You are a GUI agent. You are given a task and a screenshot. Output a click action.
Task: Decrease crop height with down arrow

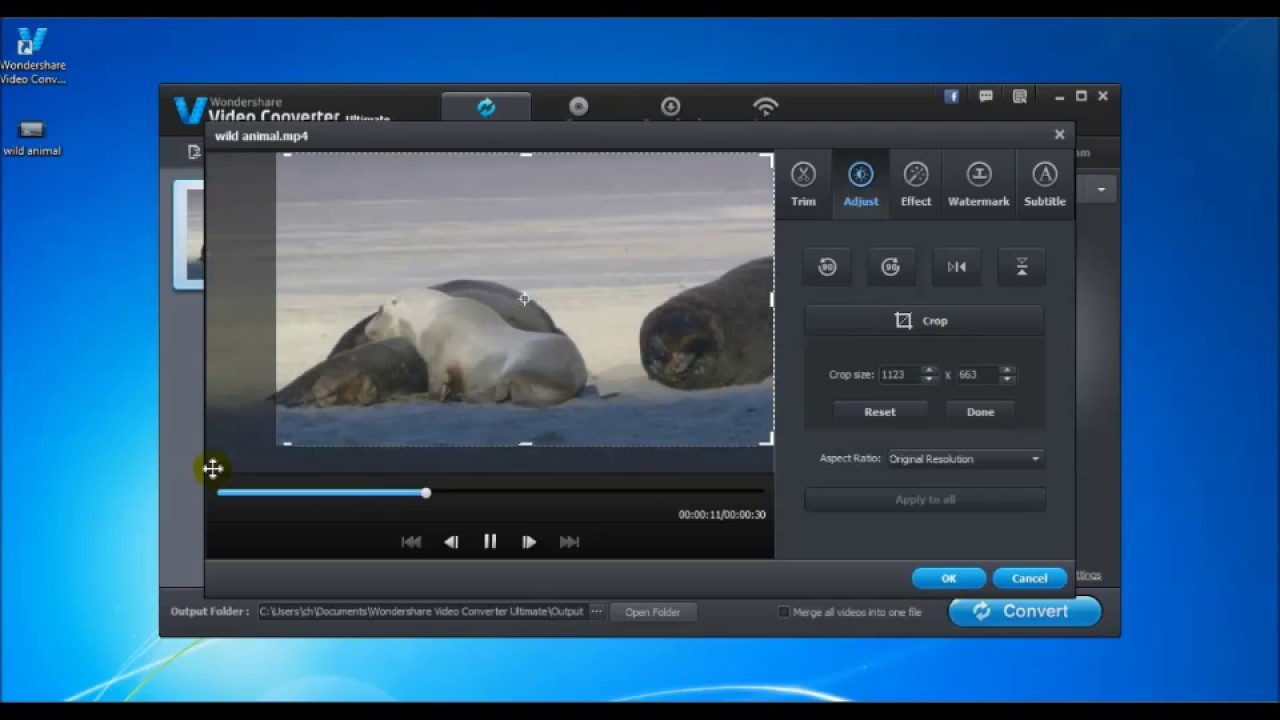pos(1007,380)
